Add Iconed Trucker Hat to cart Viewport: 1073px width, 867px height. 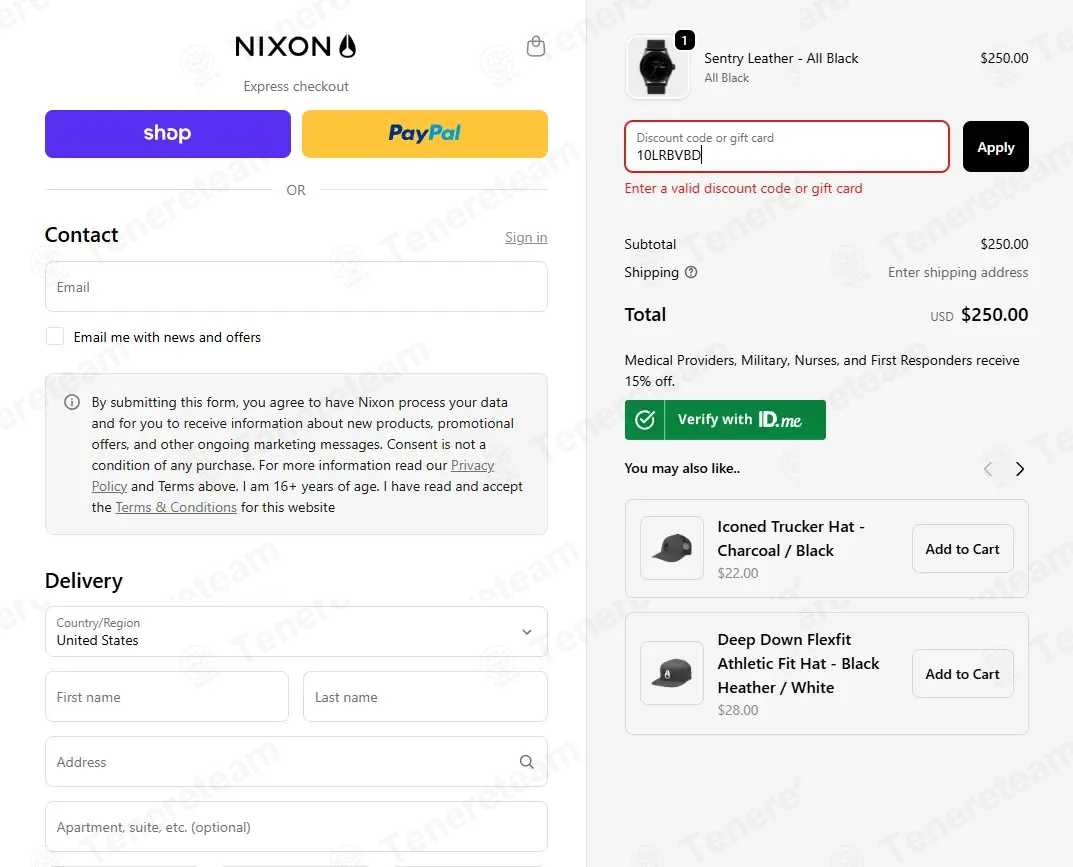pos(963,549)
